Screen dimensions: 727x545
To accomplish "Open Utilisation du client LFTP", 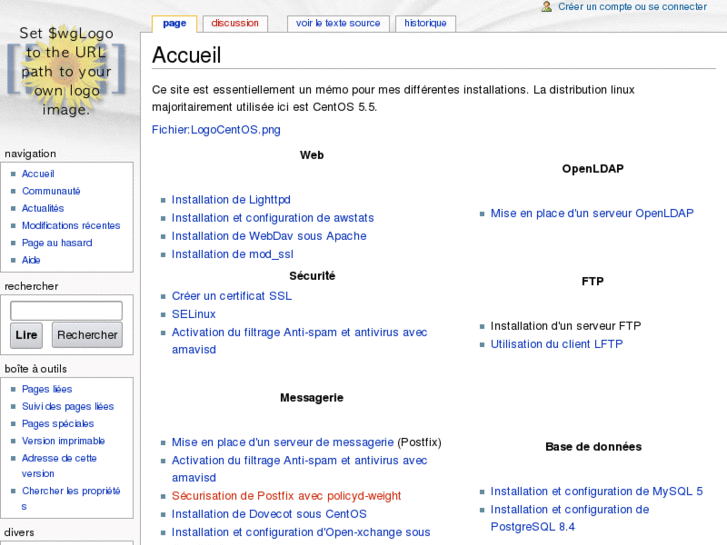I will pos(556,344).
